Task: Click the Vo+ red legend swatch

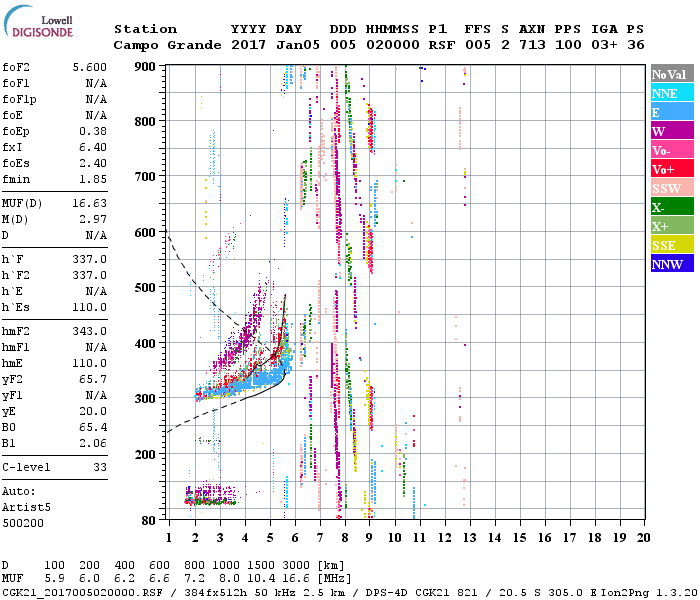Action: (x=671, y=169)
